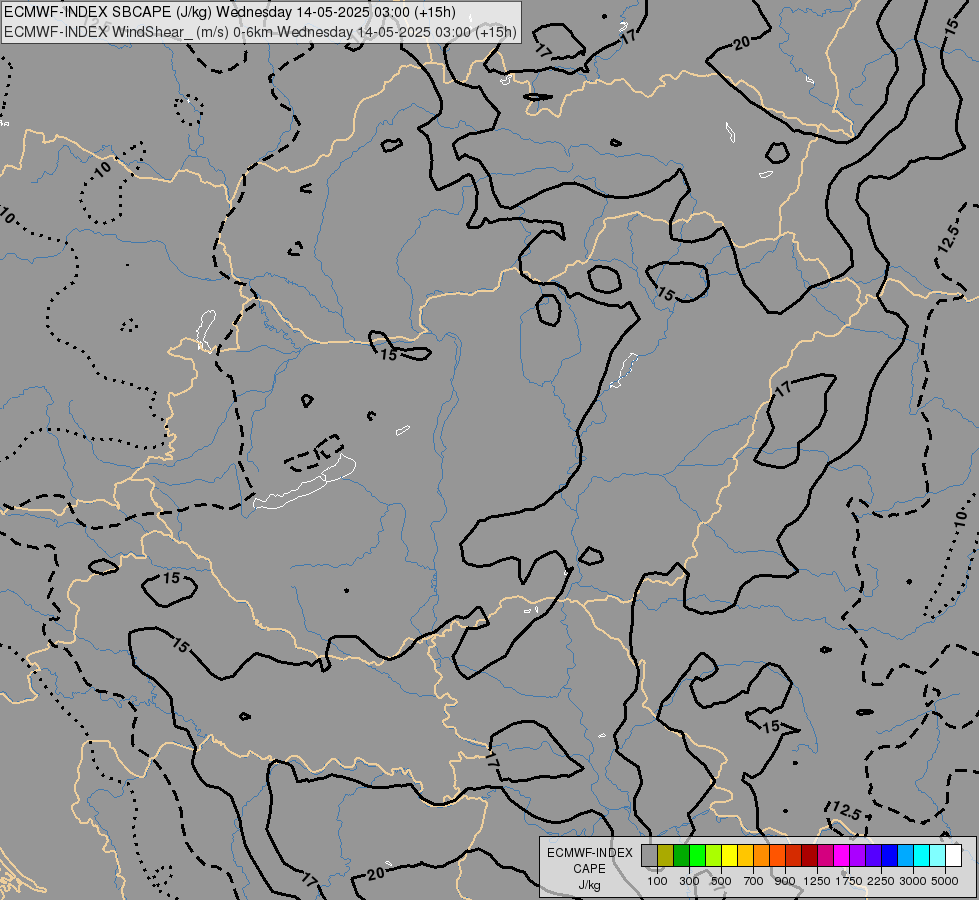Click the WindShear 0-6km title line

[260, 32]
